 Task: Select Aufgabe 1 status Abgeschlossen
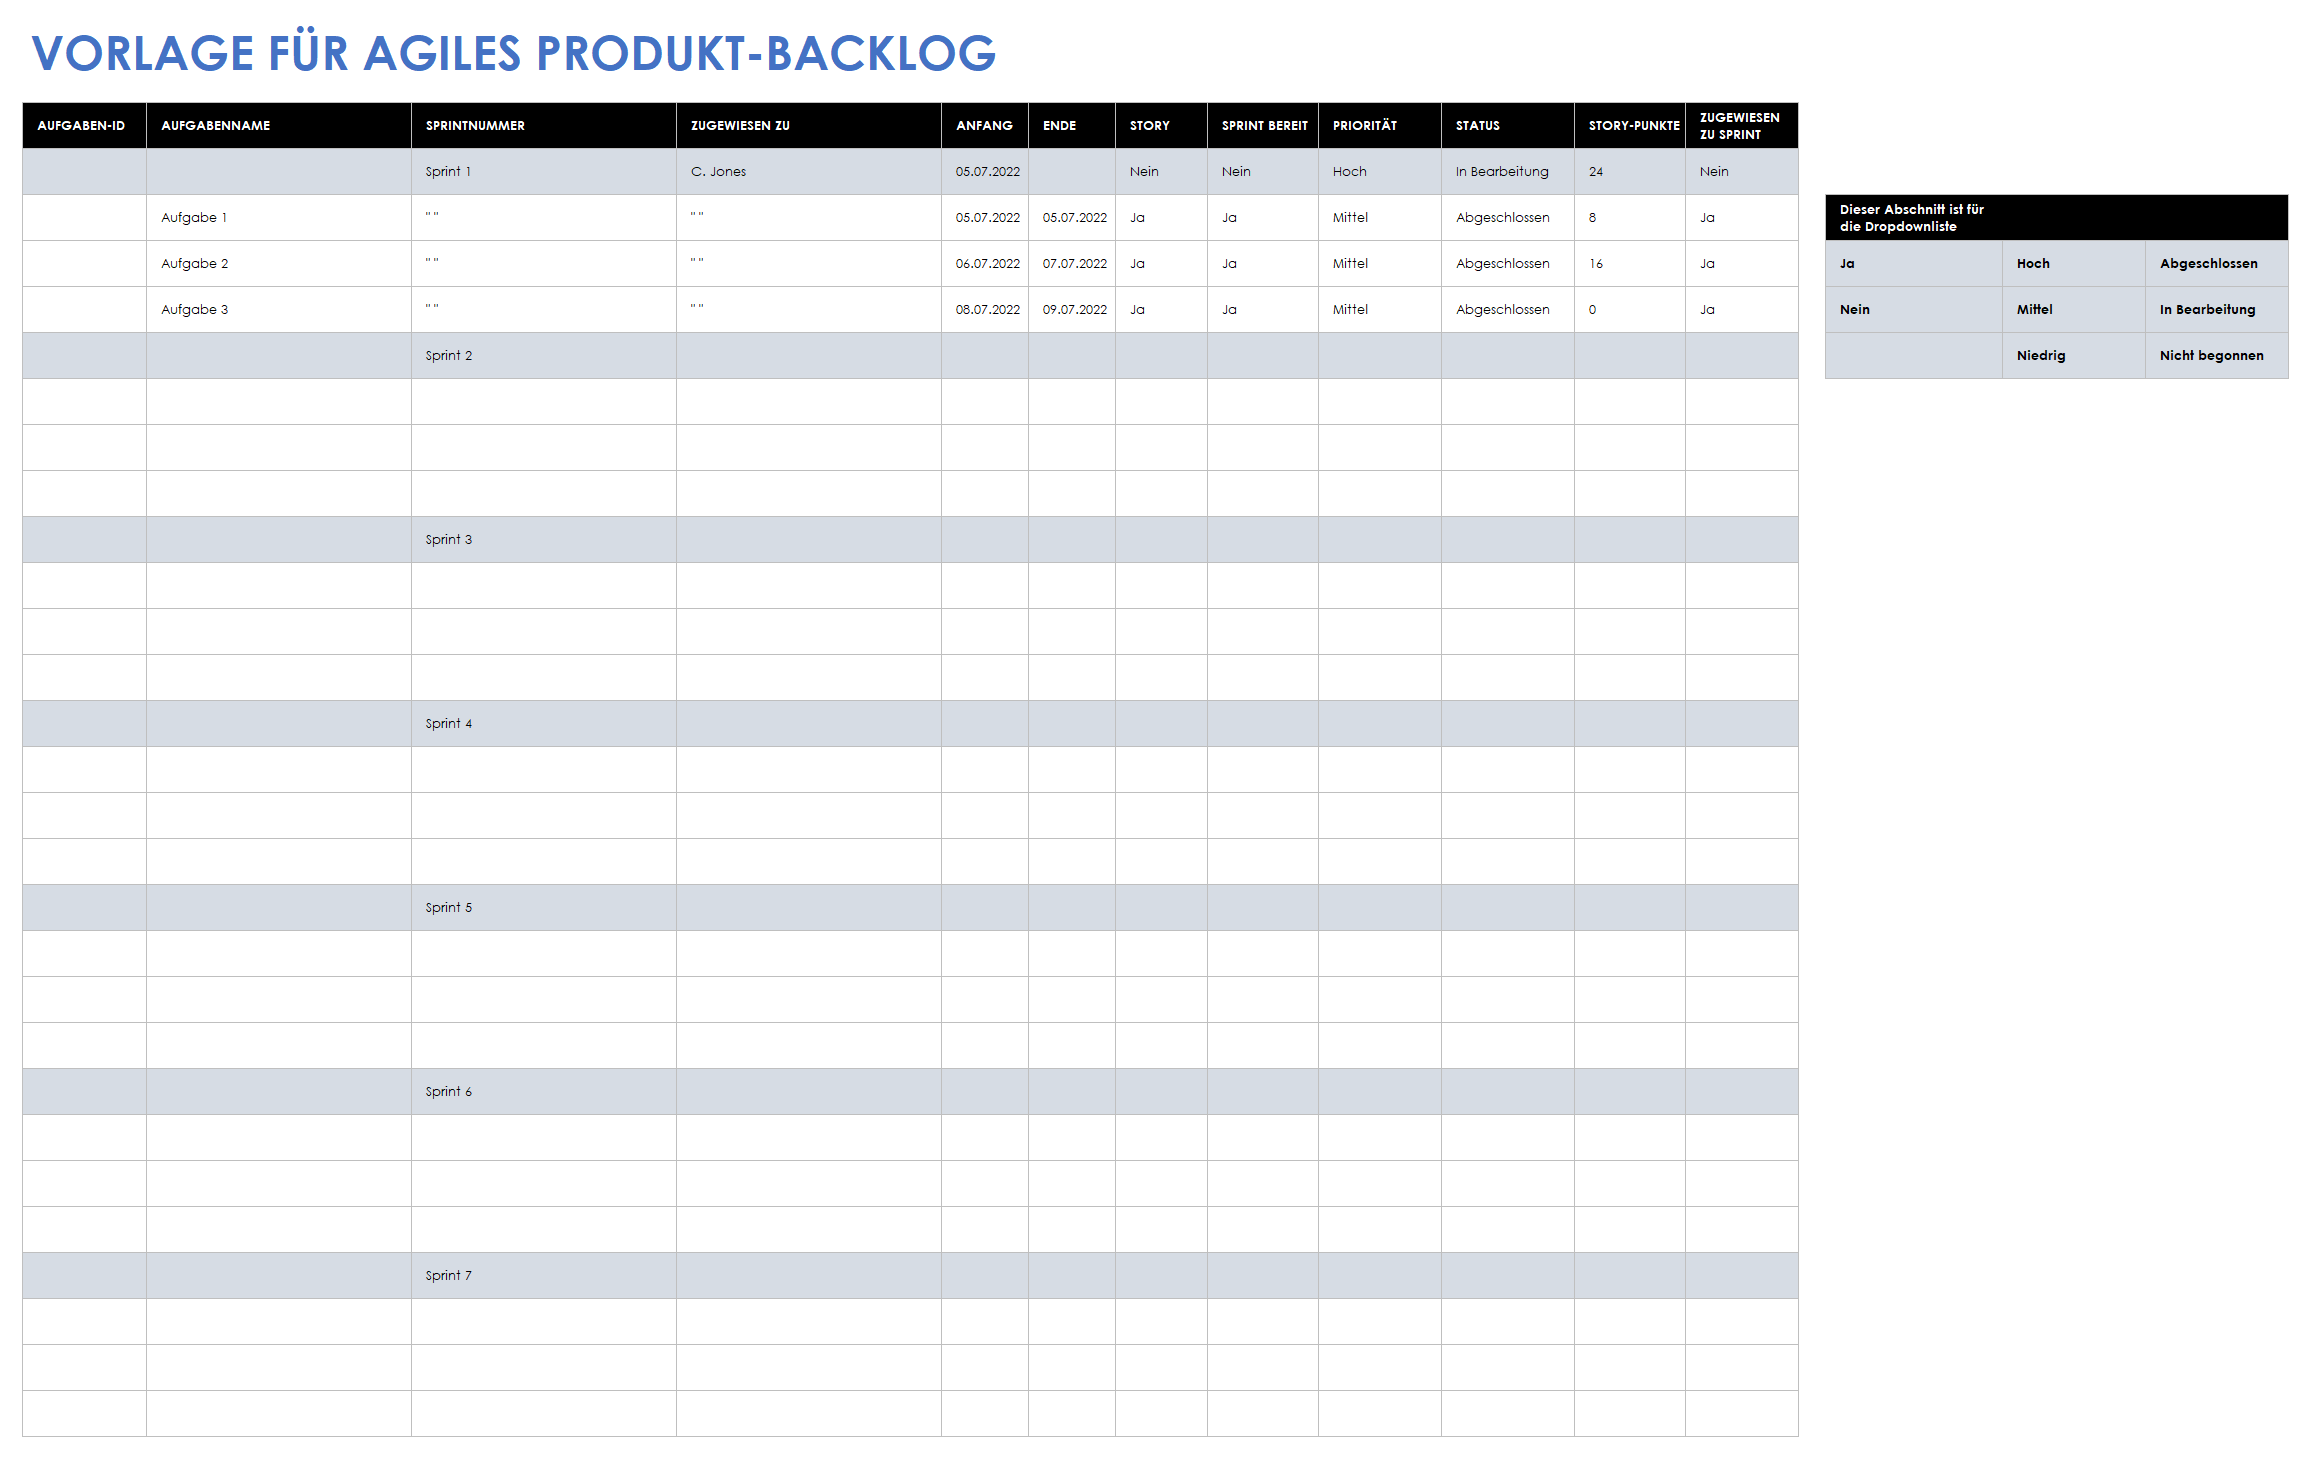1508,217
